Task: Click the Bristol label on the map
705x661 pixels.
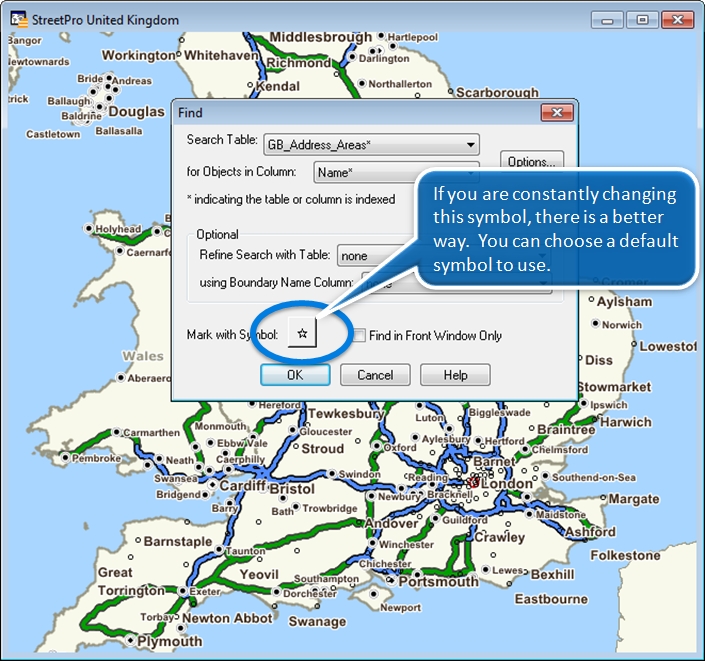Action: coord(292,489)
